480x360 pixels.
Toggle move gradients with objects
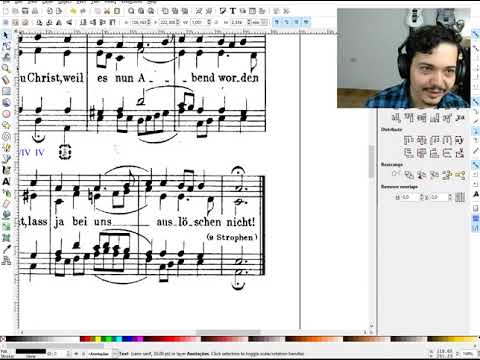coord(296,23)
